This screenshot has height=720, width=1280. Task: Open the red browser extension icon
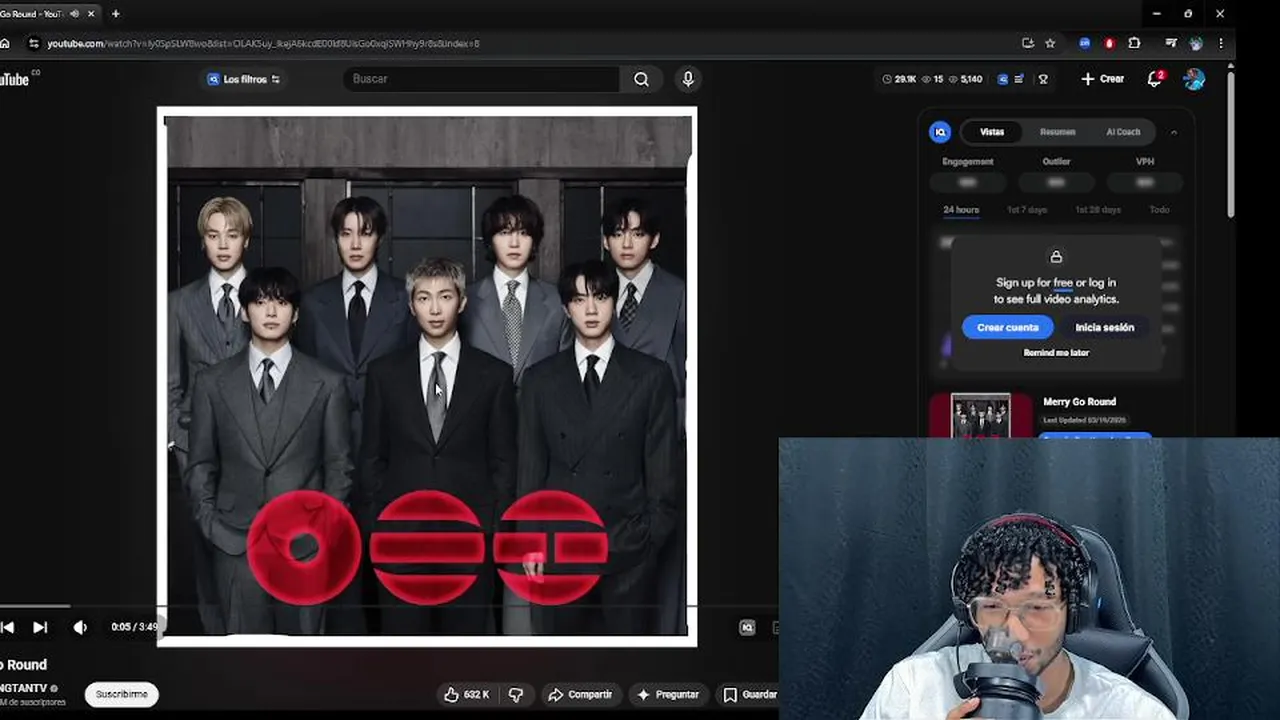(1109, 43)
